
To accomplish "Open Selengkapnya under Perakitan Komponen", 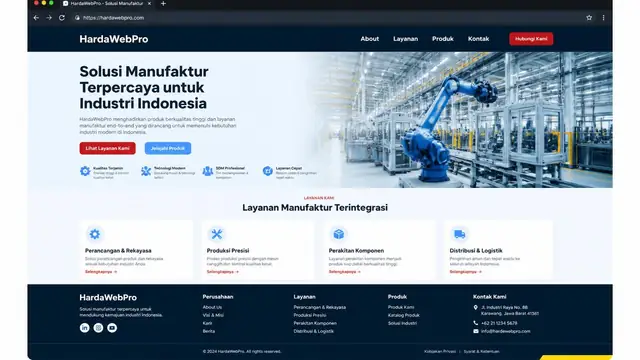I will coord(345,272).
